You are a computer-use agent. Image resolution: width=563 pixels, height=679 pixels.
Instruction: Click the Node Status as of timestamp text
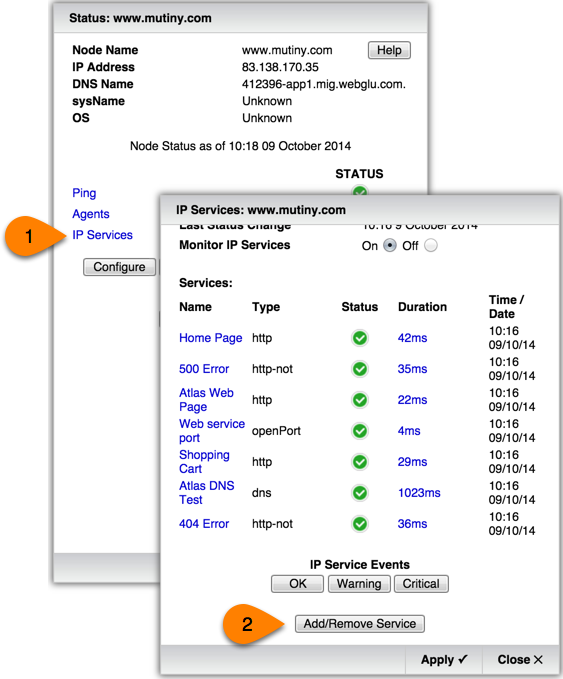240,146
